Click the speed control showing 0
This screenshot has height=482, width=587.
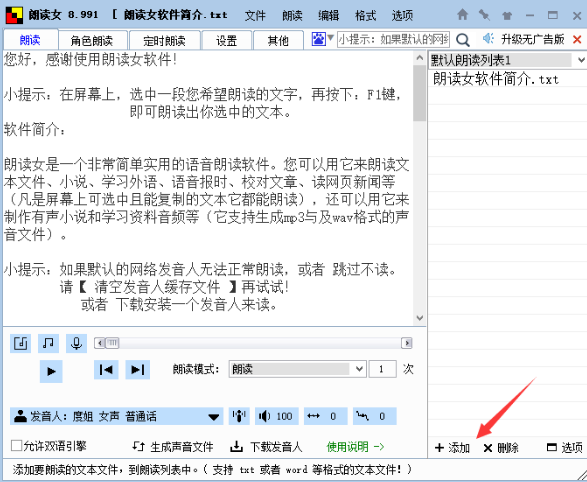point(326,416)
